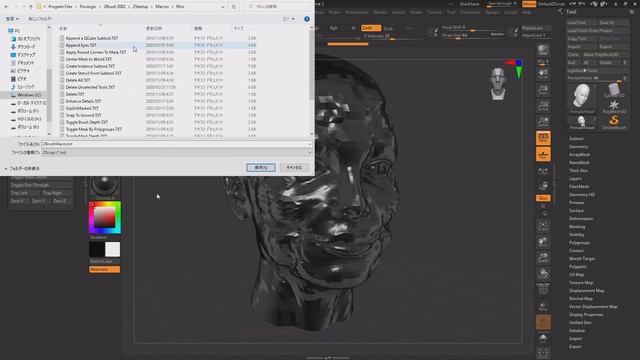
Task: Click the Save As button in Tool panel
Action: (613, 22)
